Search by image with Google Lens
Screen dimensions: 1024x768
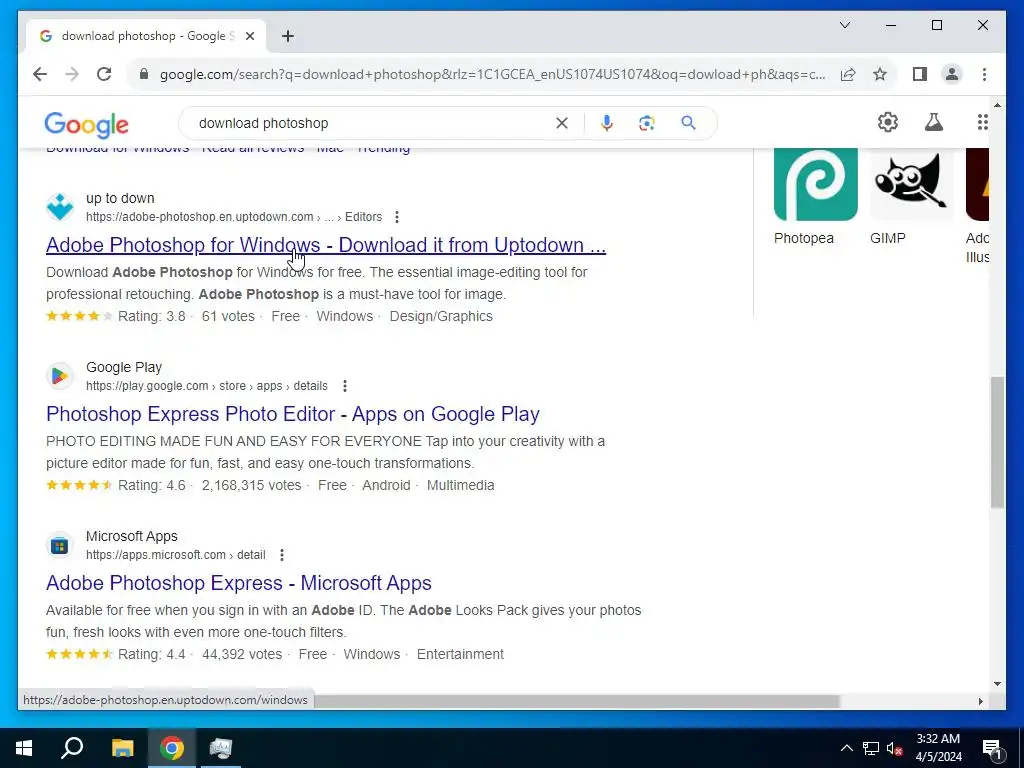647,123
